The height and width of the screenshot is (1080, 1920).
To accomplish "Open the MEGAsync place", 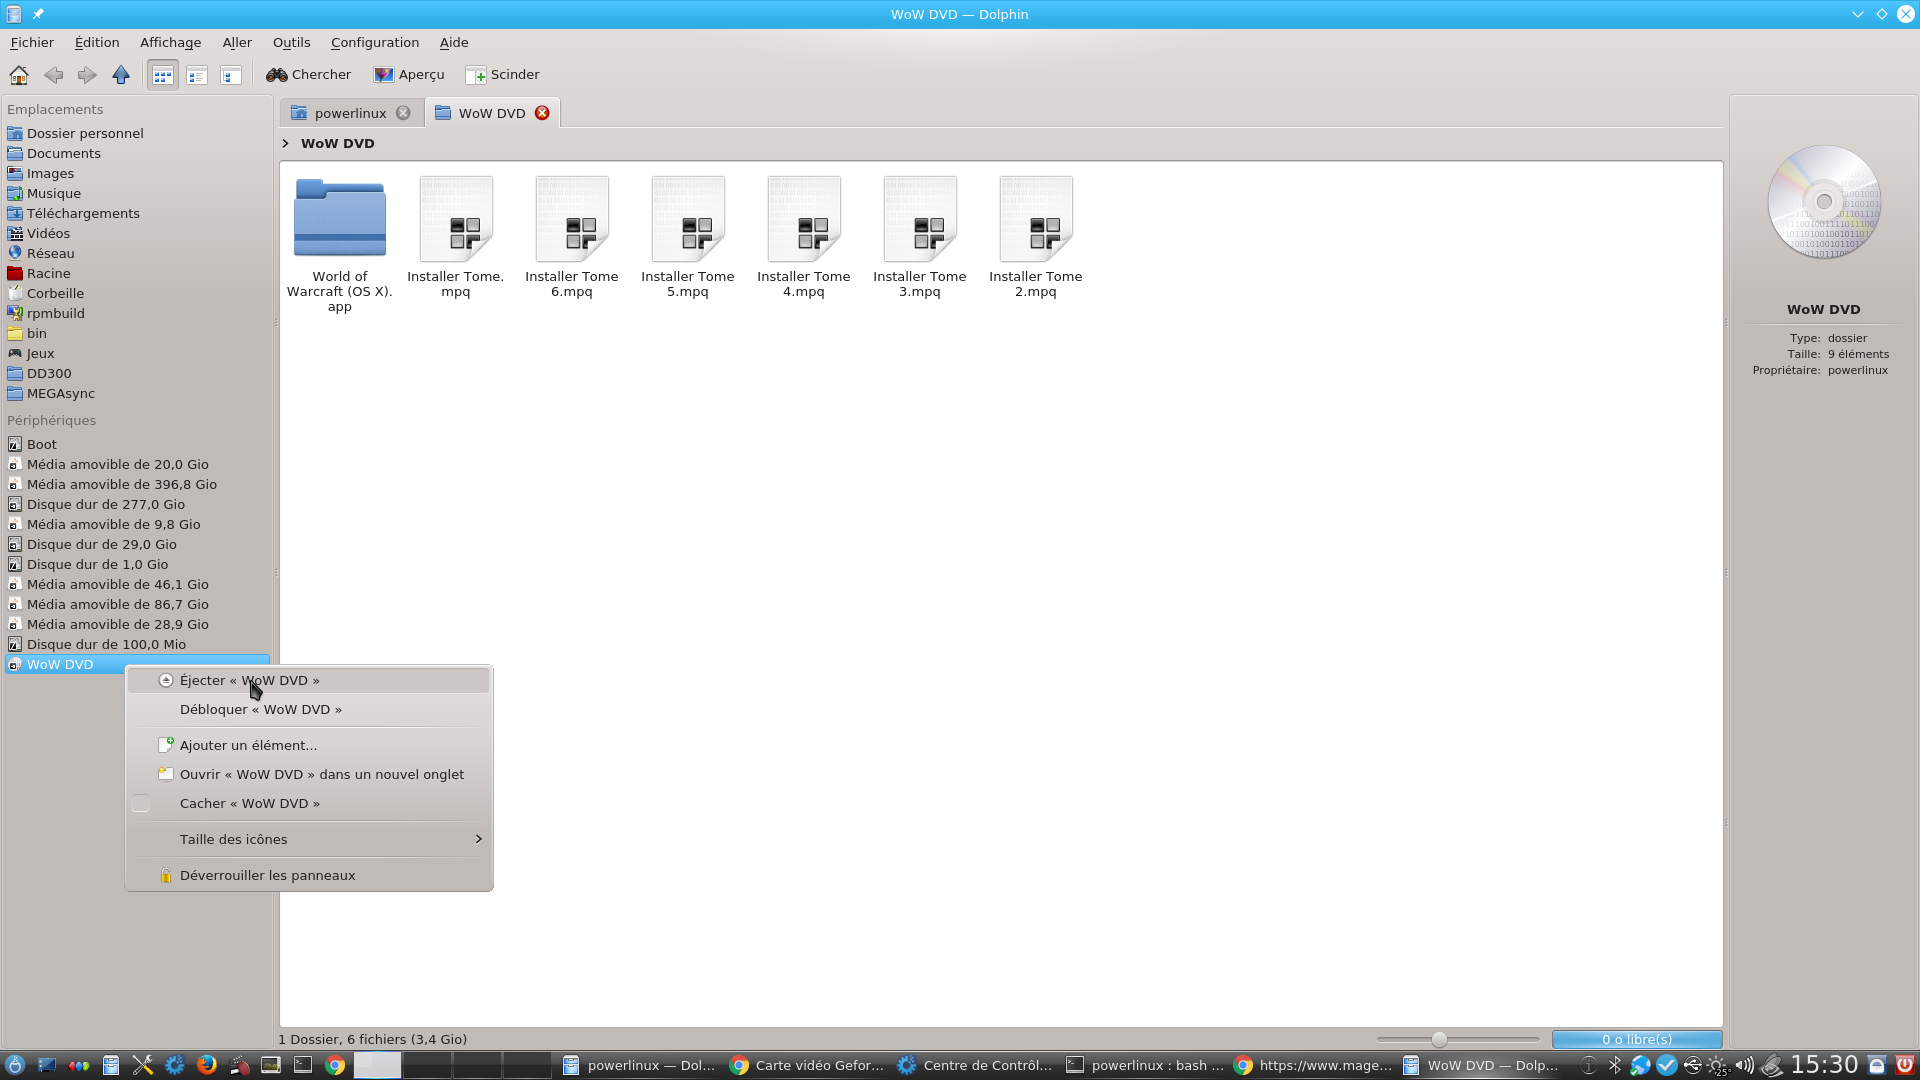I will point(137,393).
